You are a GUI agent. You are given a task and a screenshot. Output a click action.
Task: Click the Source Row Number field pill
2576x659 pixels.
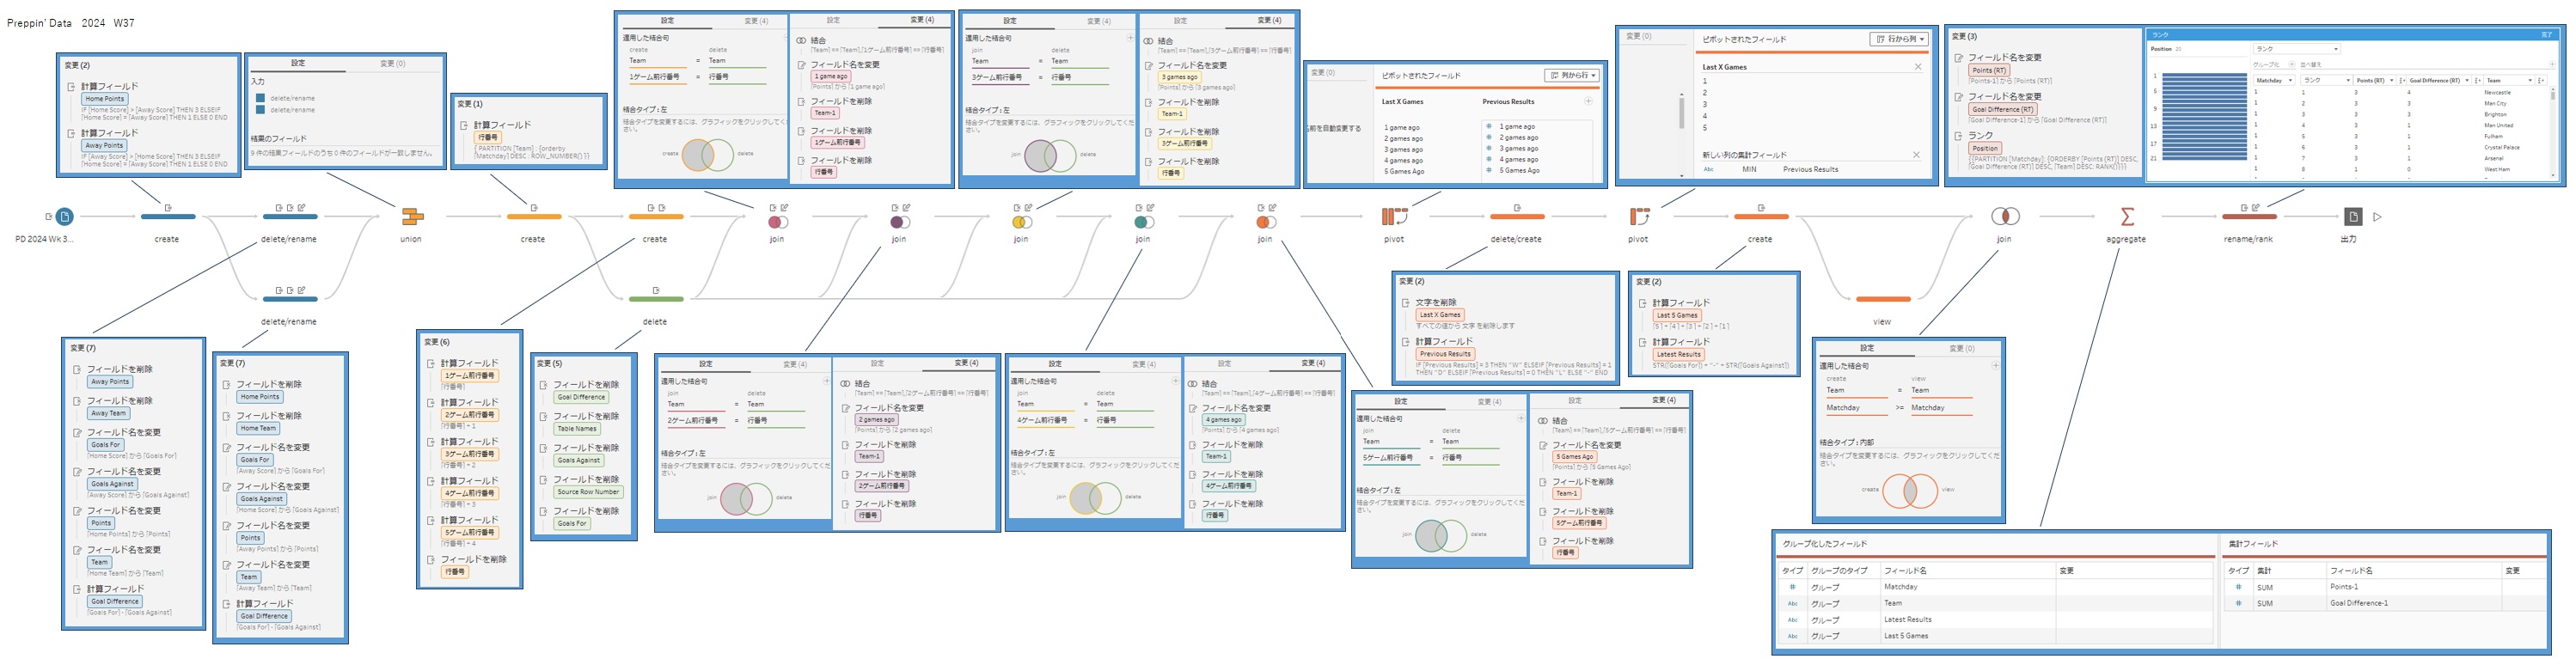(x=588, y=492)
